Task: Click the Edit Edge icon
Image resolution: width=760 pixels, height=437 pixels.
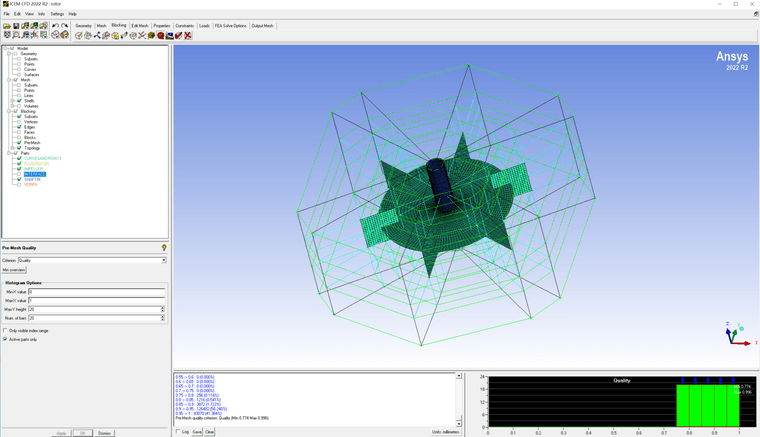Action: [x=142, y=35]
